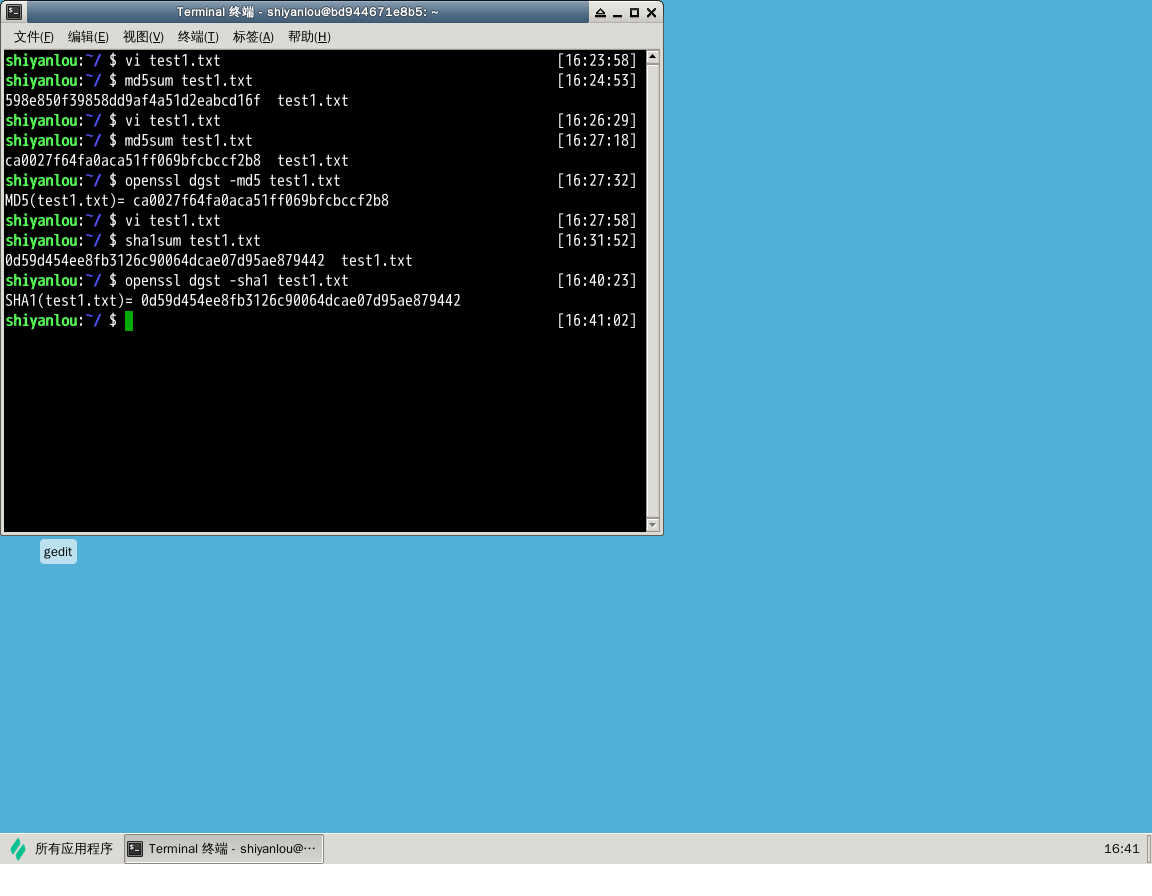Open the 所有应用程序 applications menu

click(x=62, y=849)
